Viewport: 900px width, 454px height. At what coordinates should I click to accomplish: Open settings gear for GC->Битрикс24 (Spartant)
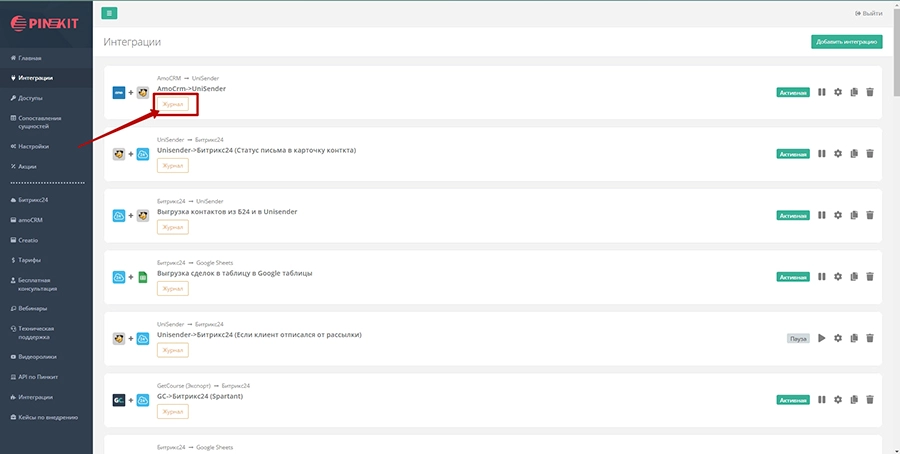pyautogui.click(x=838, y=399)
